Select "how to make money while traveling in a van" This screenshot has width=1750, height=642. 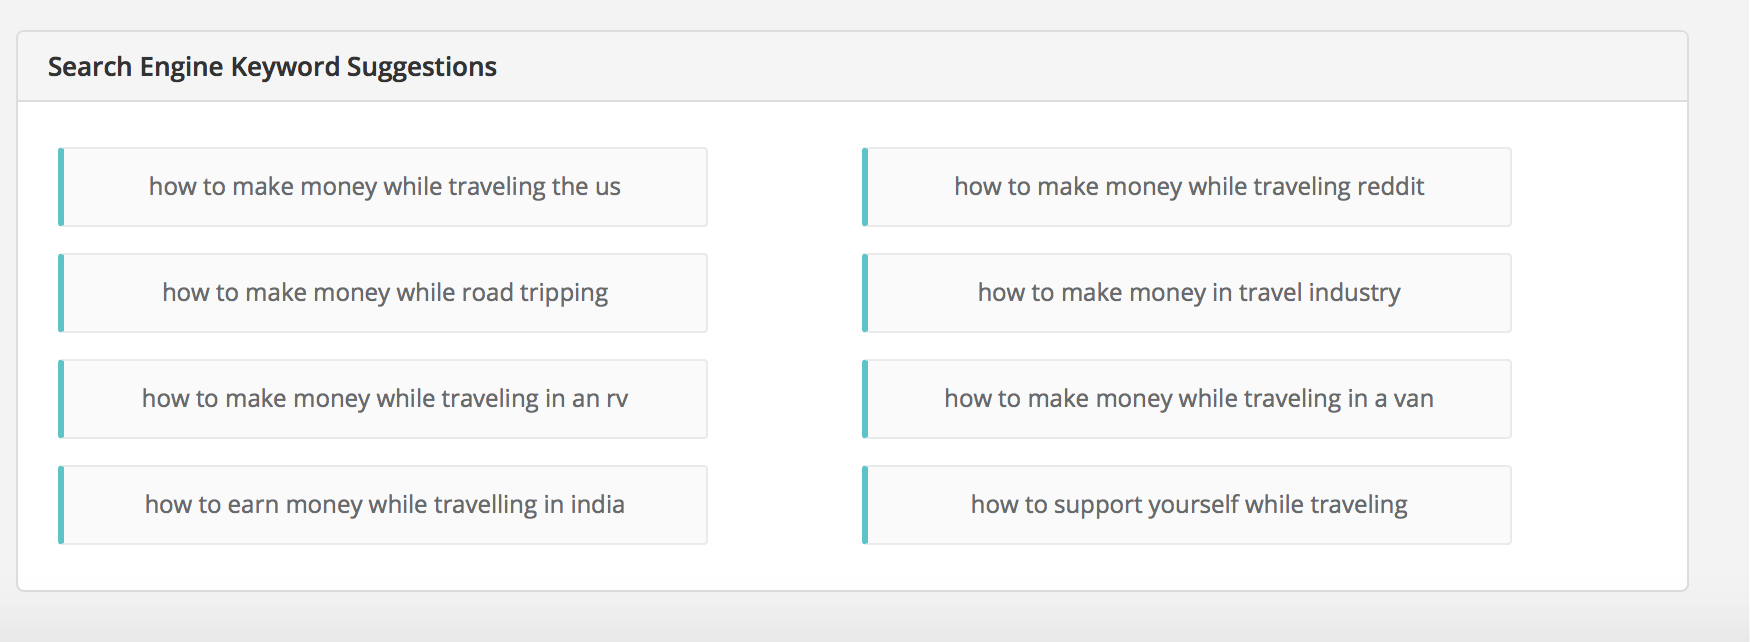(1188, 398)
